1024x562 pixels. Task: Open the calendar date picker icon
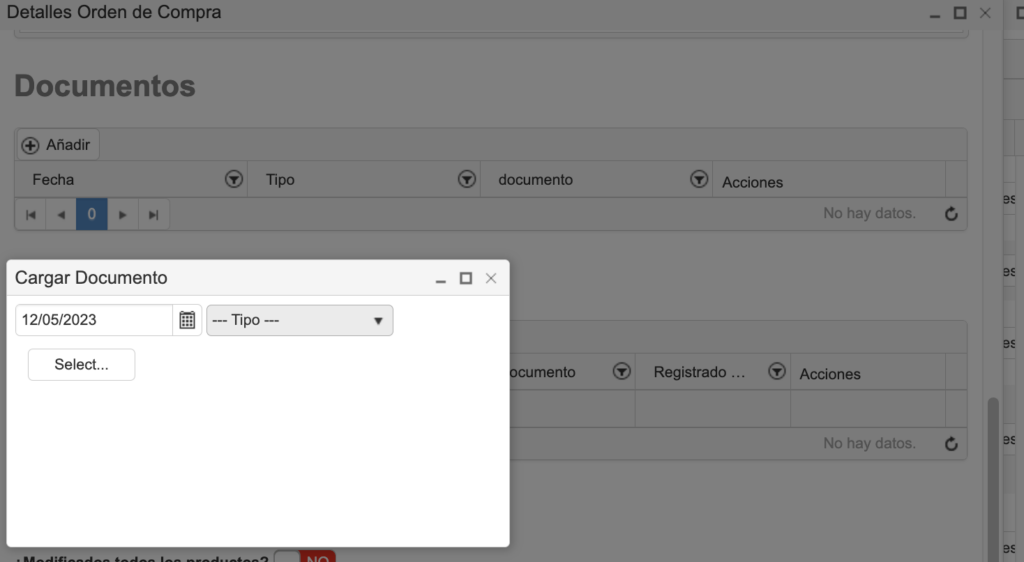(187, 320)
